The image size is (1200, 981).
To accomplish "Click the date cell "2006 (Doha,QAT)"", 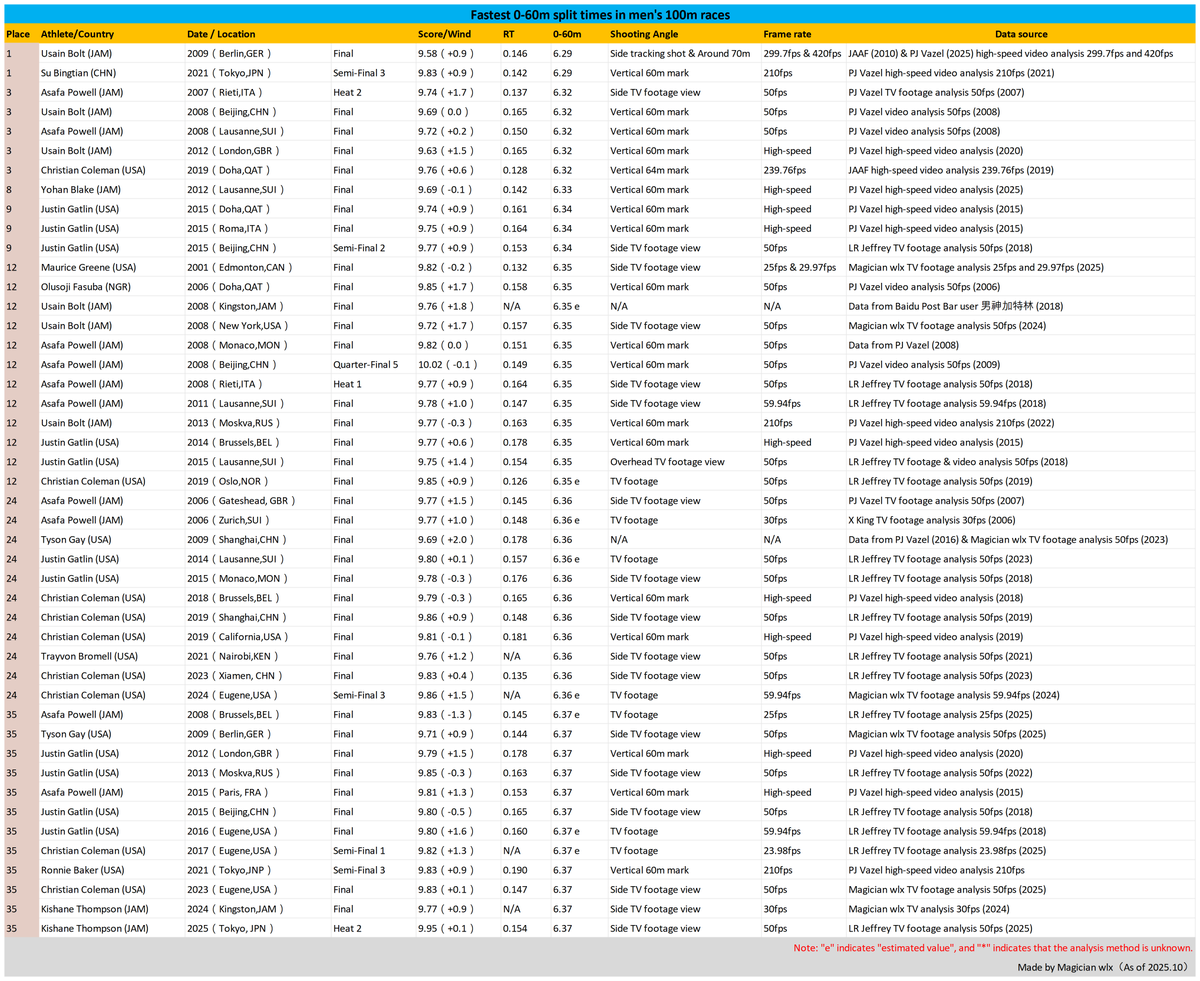I will click(x=228, y=287).
